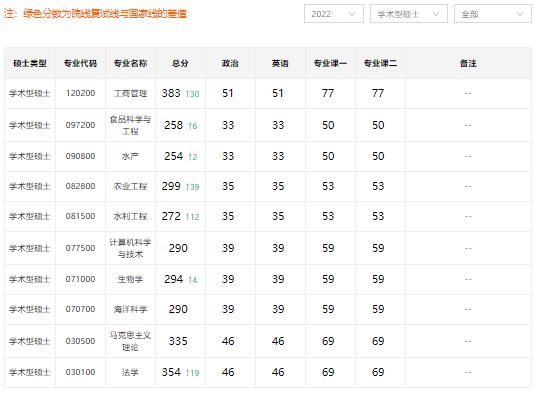Click the major name 工商管理
Screen dimensions: 539x394
(130, 93)
